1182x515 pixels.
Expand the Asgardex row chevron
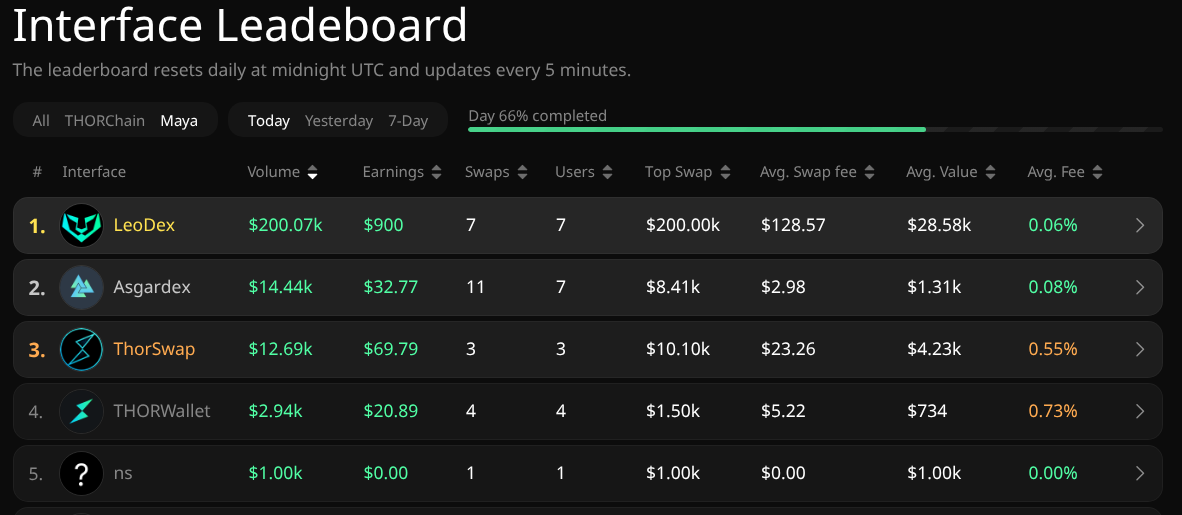pyautogui.click(x=1140, y=287)
